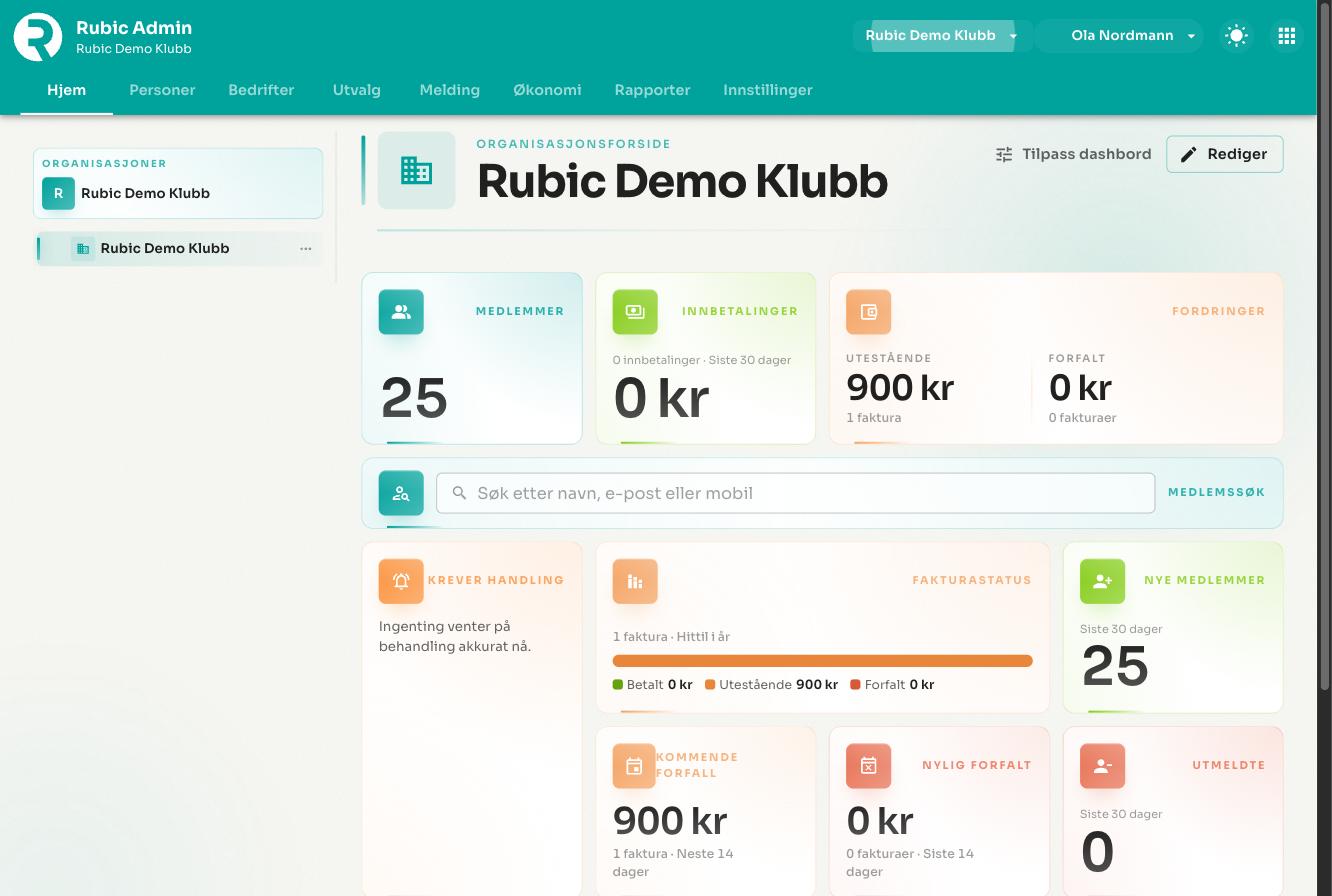Screen dimensions: 1332x896
Task: Open the Økonomi tab
Action: point(547,90)
